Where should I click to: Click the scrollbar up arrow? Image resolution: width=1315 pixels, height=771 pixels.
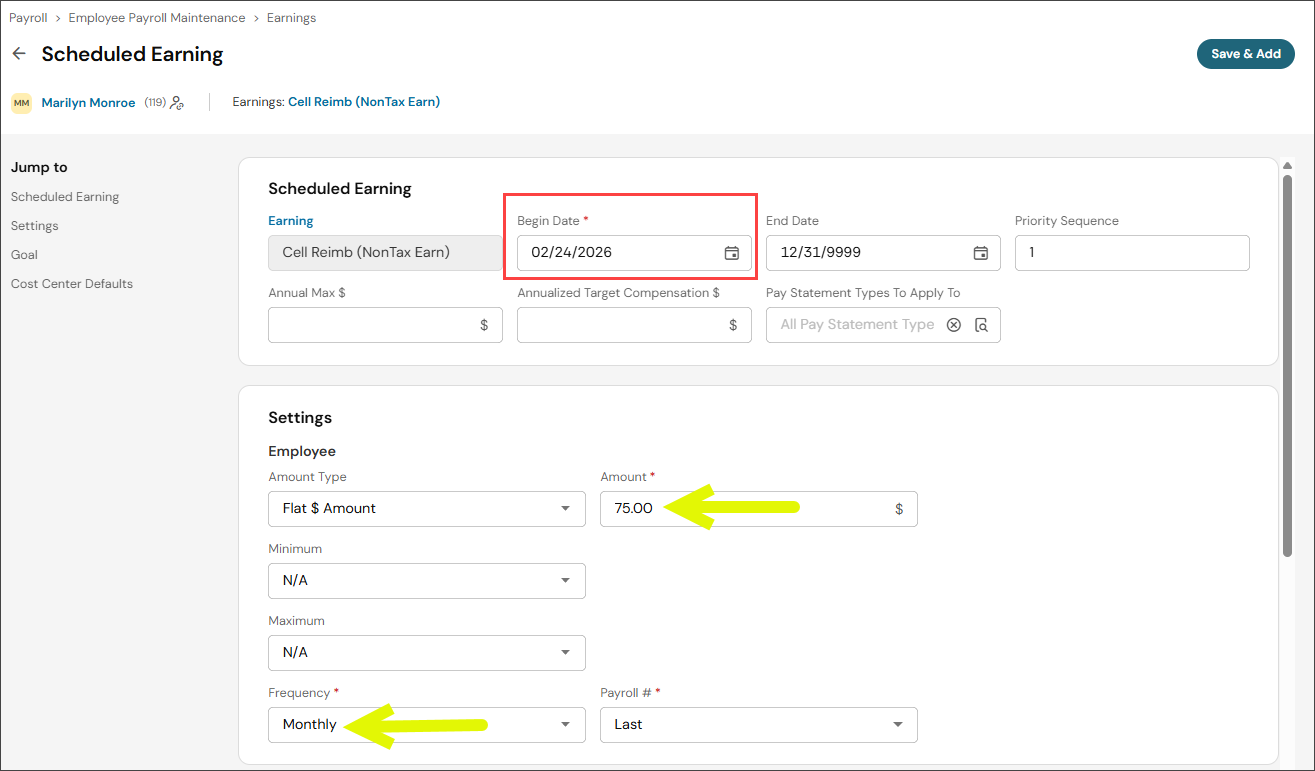1287,166
